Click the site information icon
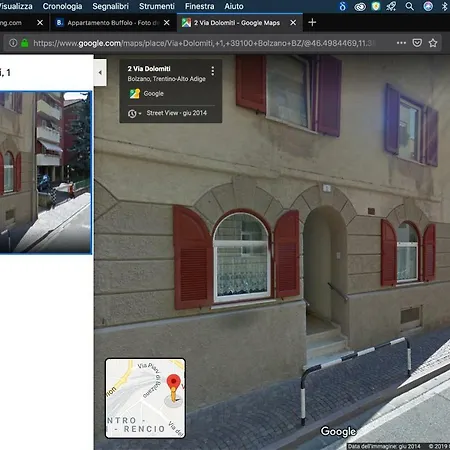This screenshot has width=450, height=450. [x=13, y=43]
